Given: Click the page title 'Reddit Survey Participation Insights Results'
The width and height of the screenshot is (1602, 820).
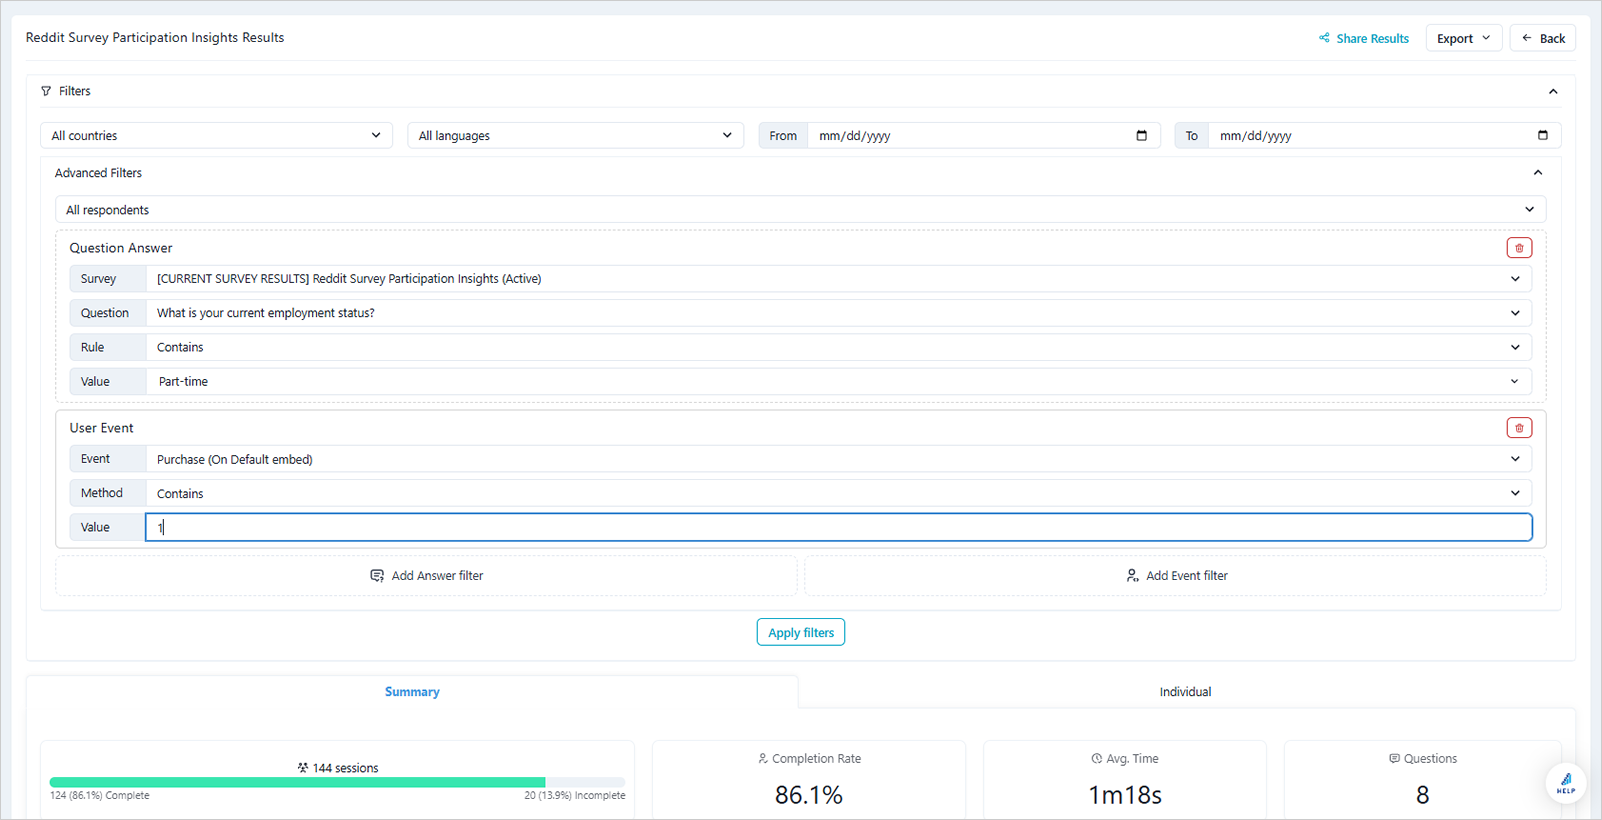Looking at the screenshot, I should tap(155, 38).
